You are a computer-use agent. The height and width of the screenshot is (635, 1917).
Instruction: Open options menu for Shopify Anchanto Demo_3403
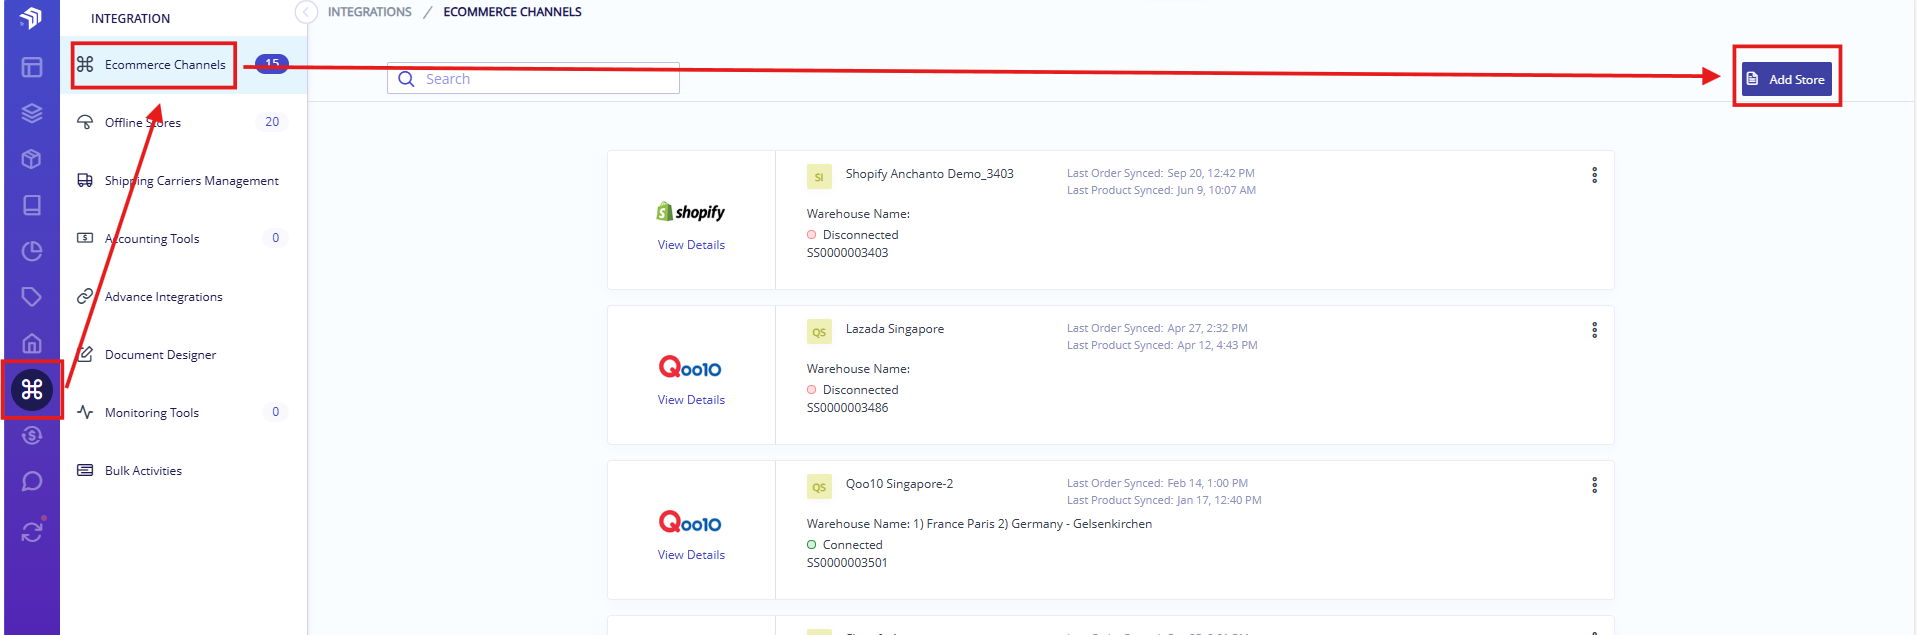(1594, 175)
